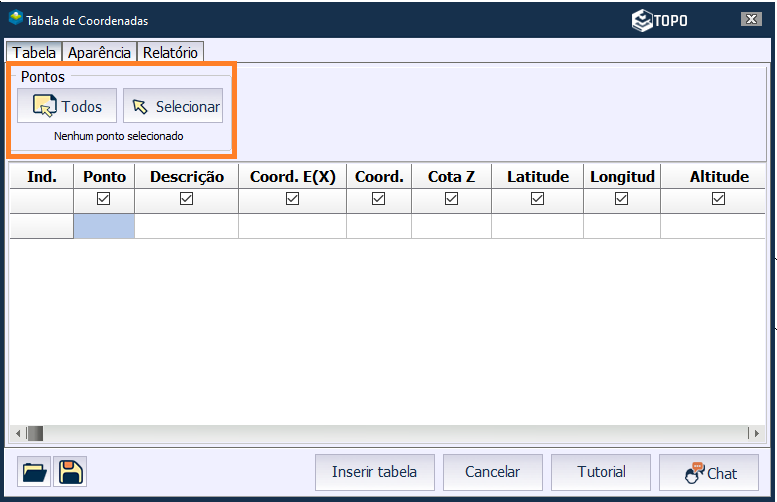Viewport: 777px width, 502px height.
Task: Switch to the Aparência tab
Action: tap(99, 53)
